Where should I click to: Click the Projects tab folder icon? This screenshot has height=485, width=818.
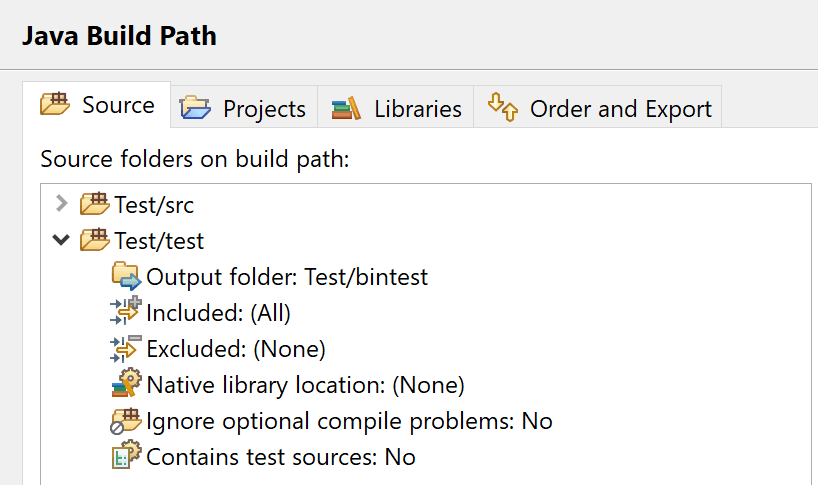(x=195, y=107)
